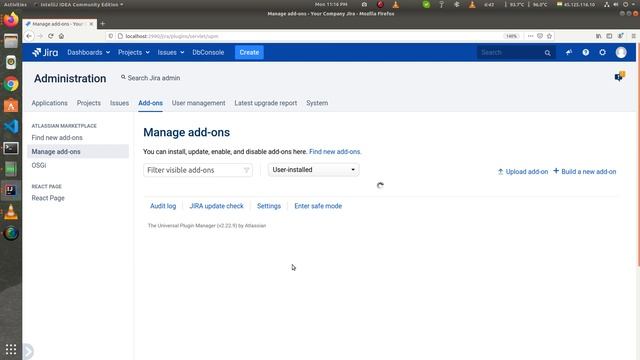The width and height of the screenshot is (640, 360).
Task: Open IntelliJ IDEA from the dock
Action: [x=11, y=191]
